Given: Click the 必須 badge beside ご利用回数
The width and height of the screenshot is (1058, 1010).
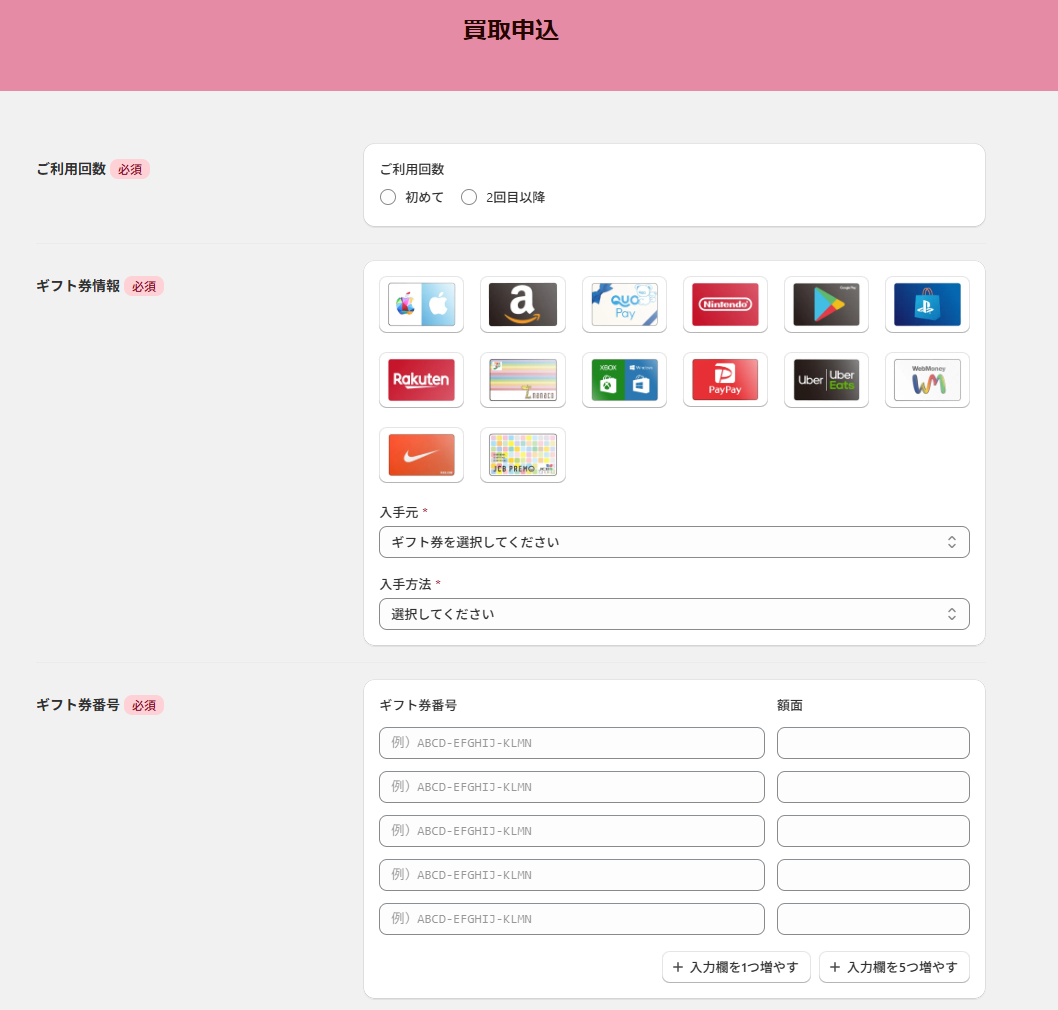Looking at the screenshot, I should click(x=130, y=169).
